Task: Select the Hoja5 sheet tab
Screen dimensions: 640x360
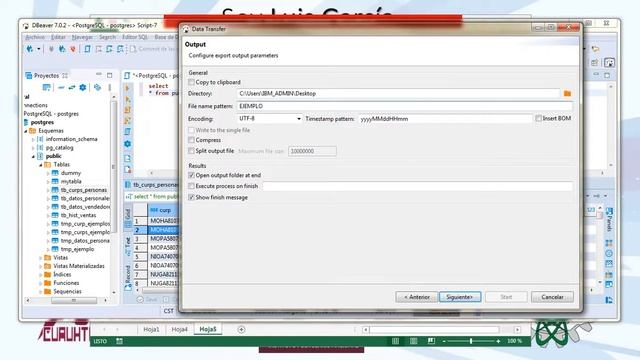Action: pos(208,329)
